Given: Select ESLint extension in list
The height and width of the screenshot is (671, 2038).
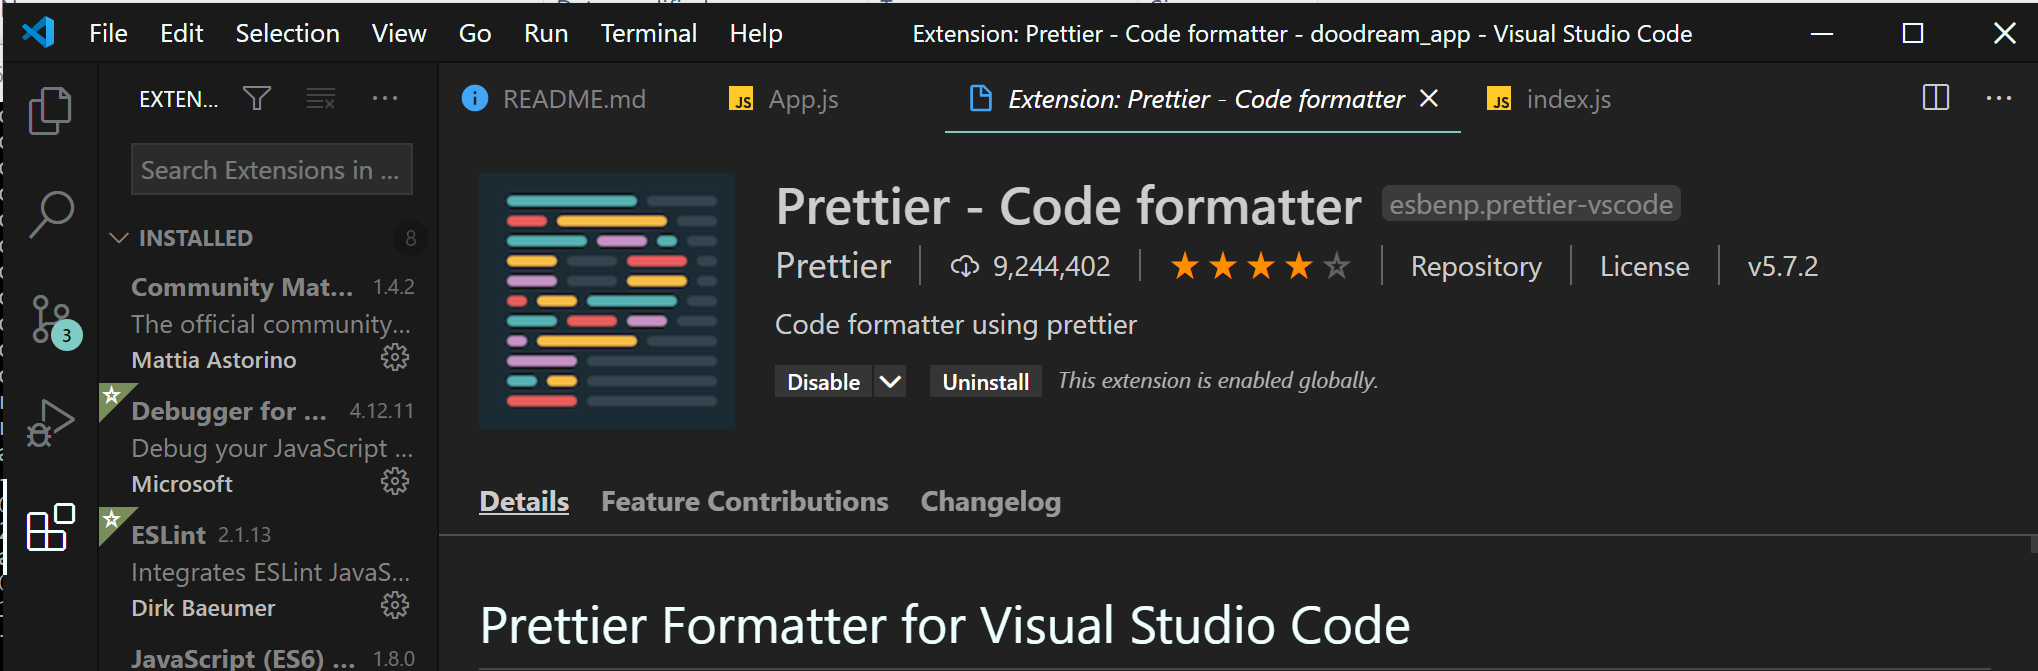Looking at the screenshot, I should pyautogui.click(x=268, y=571).
